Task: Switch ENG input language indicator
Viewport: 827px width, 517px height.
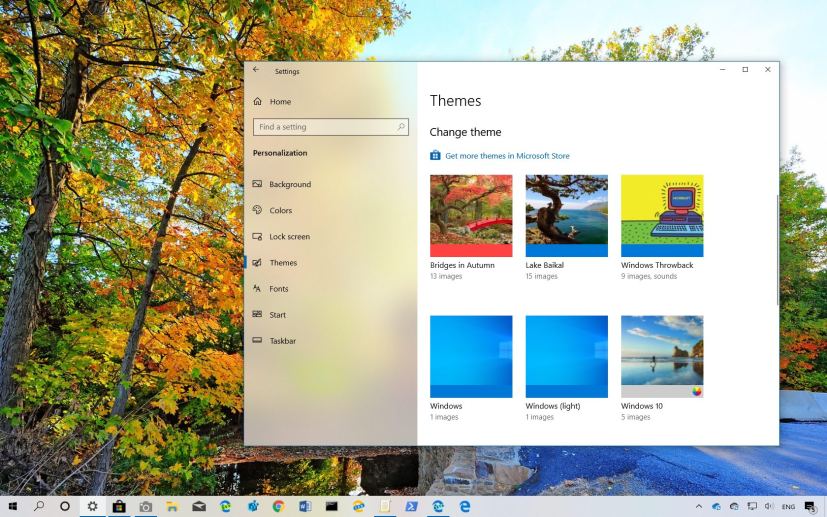Action: (788, 507)
